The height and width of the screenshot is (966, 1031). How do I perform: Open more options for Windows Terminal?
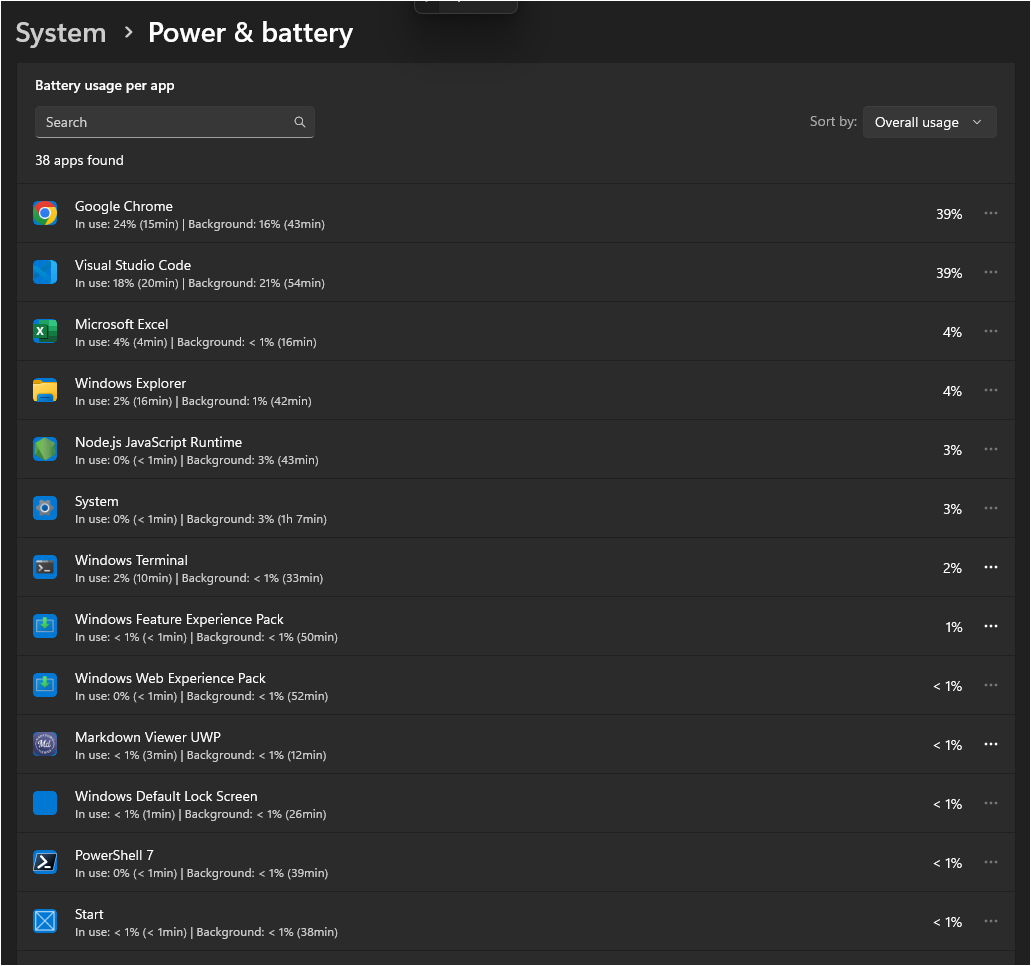coord(990,567)
